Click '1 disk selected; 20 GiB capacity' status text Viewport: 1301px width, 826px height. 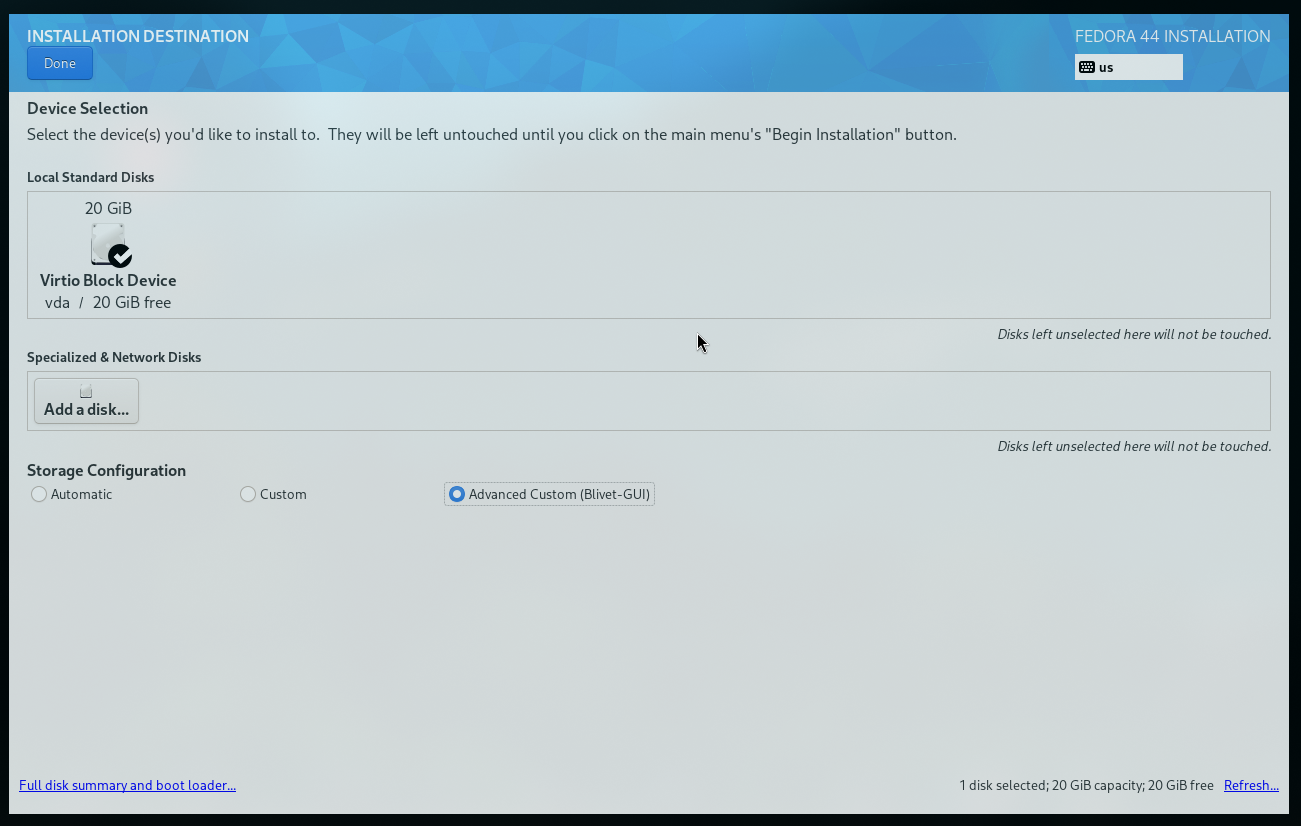tap(1050, 785)
